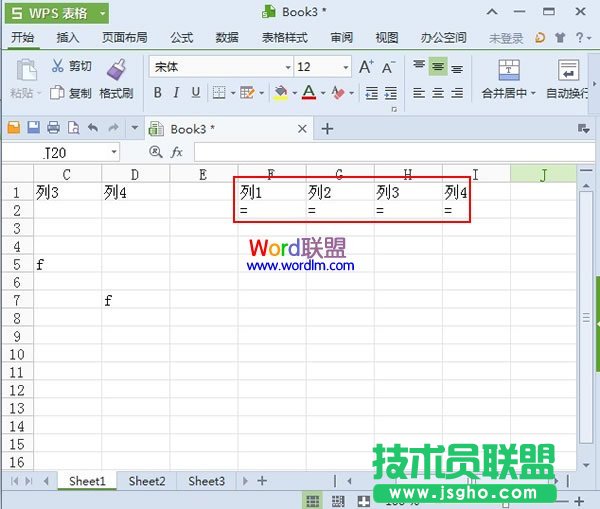Expand the WPS application menu arrow

[x=102, y=13]
